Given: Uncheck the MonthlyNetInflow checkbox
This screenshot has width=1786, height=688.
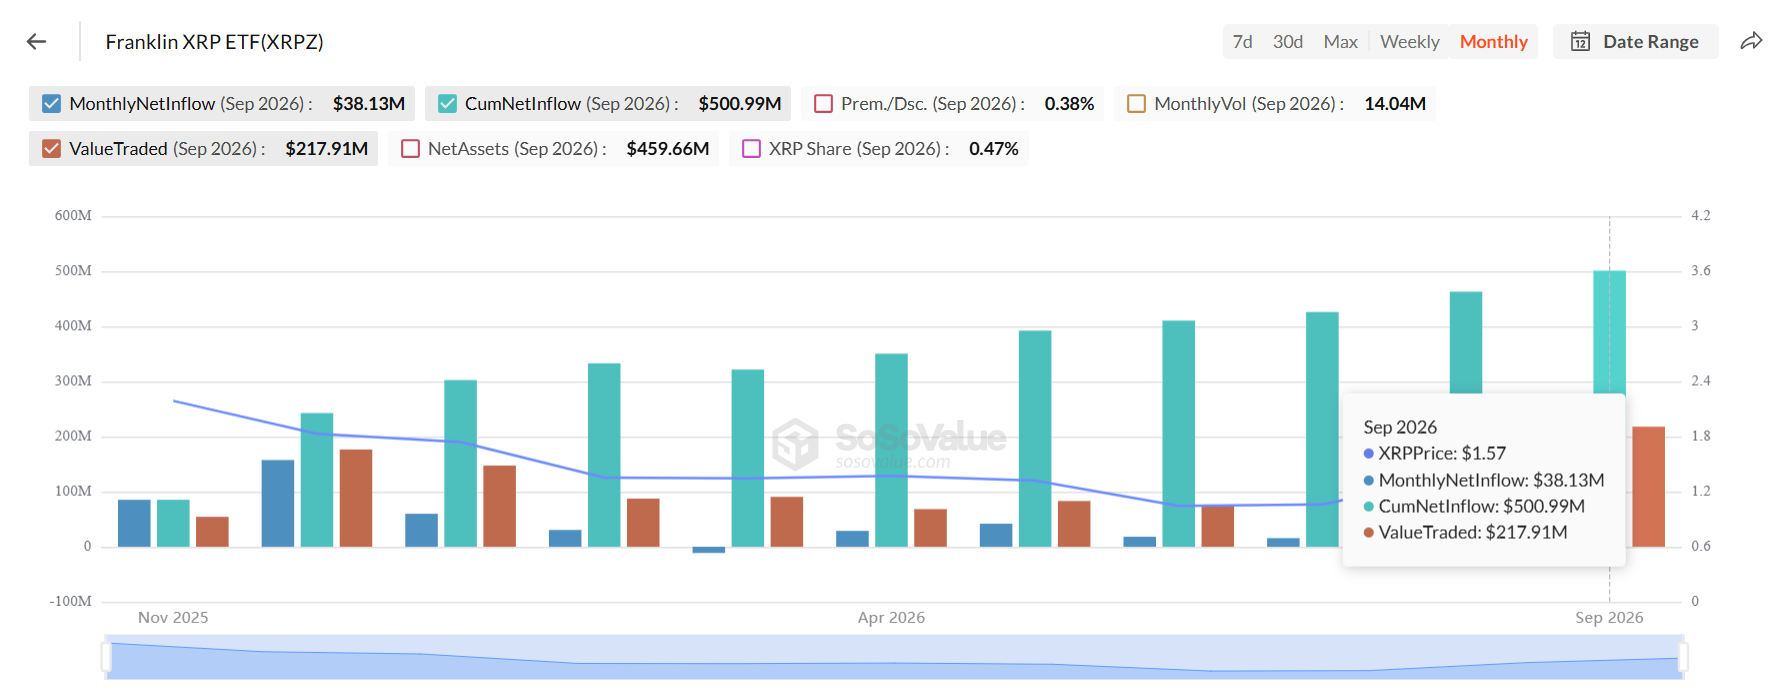Looking at the screenshot, I should click(x=52, y=103).
